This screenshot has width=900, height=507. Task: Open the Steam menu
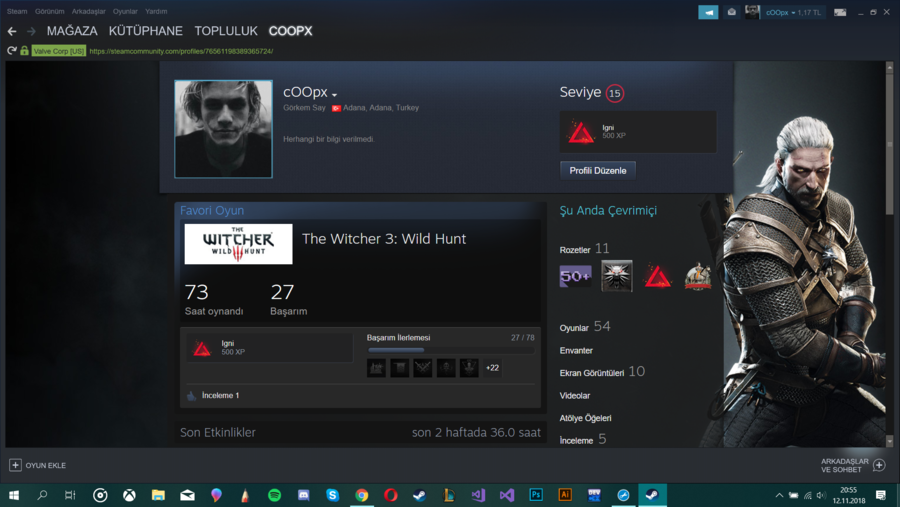point(17,11)
